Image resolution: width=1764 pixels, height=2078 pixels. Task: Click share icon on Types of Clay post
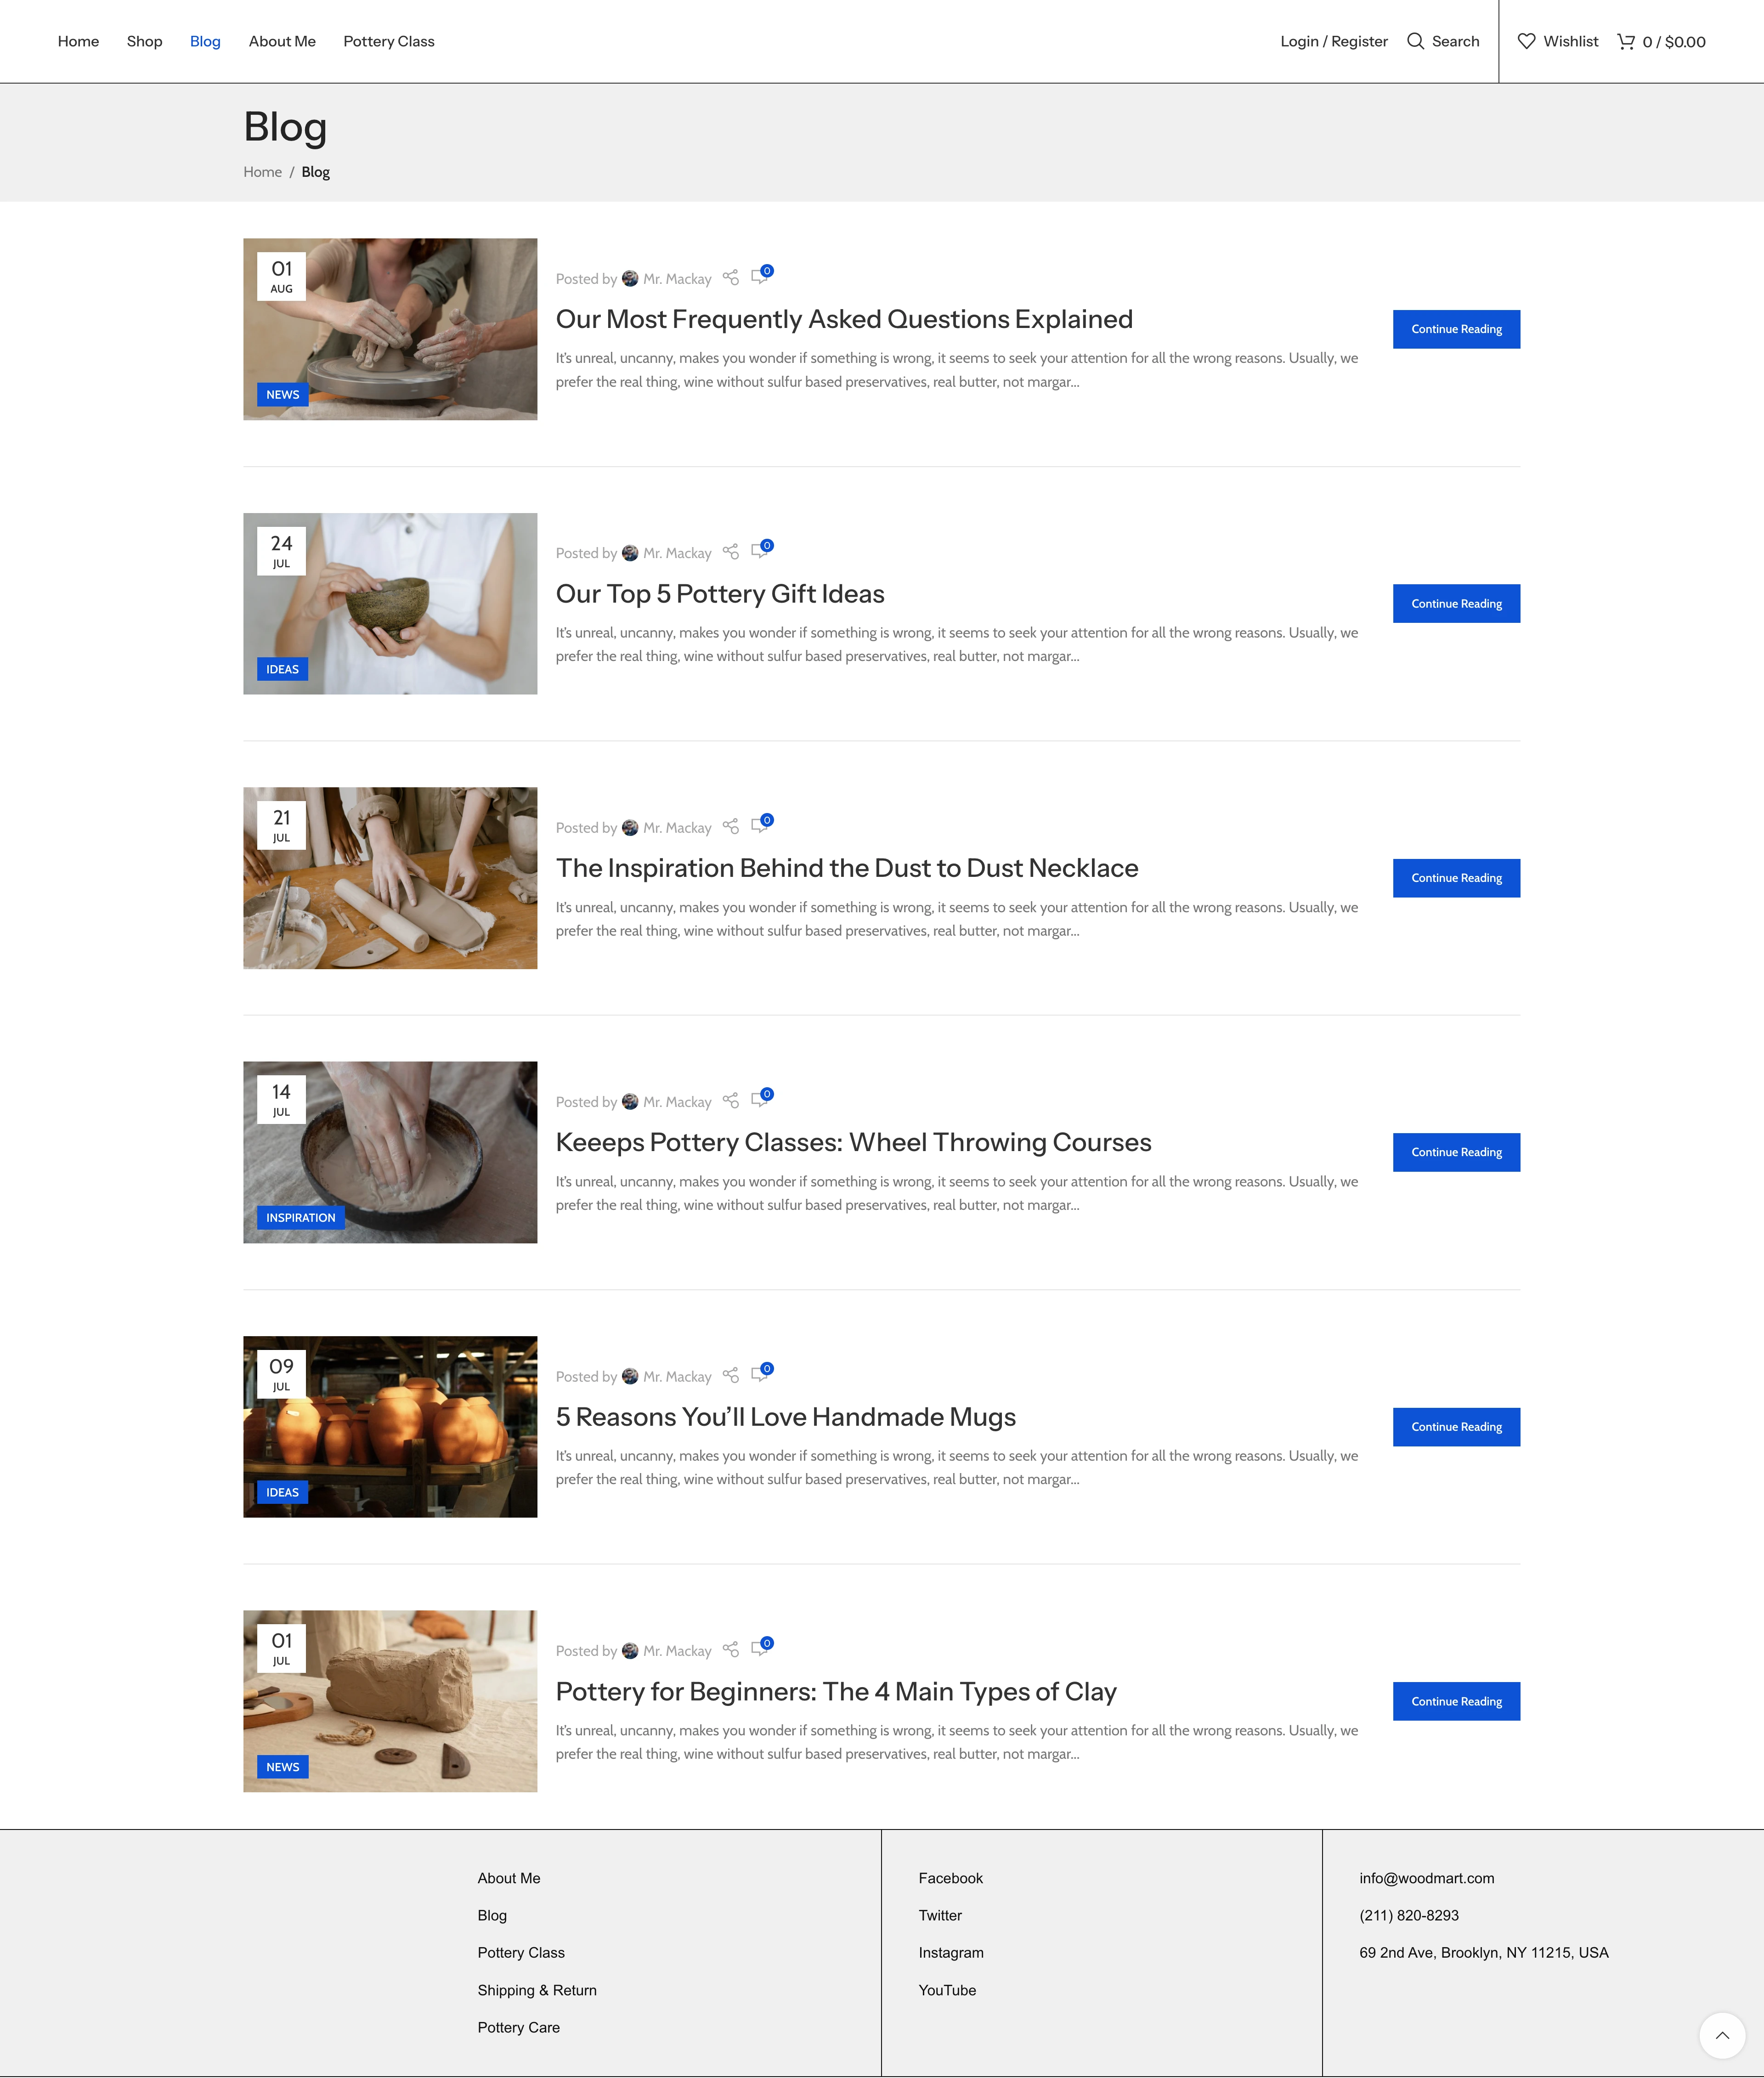[731, 1649]
